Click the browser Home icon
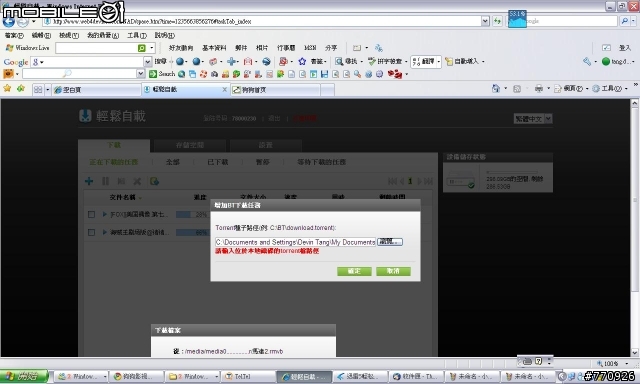Screen dimensions: 640x384 click(496, 89)
